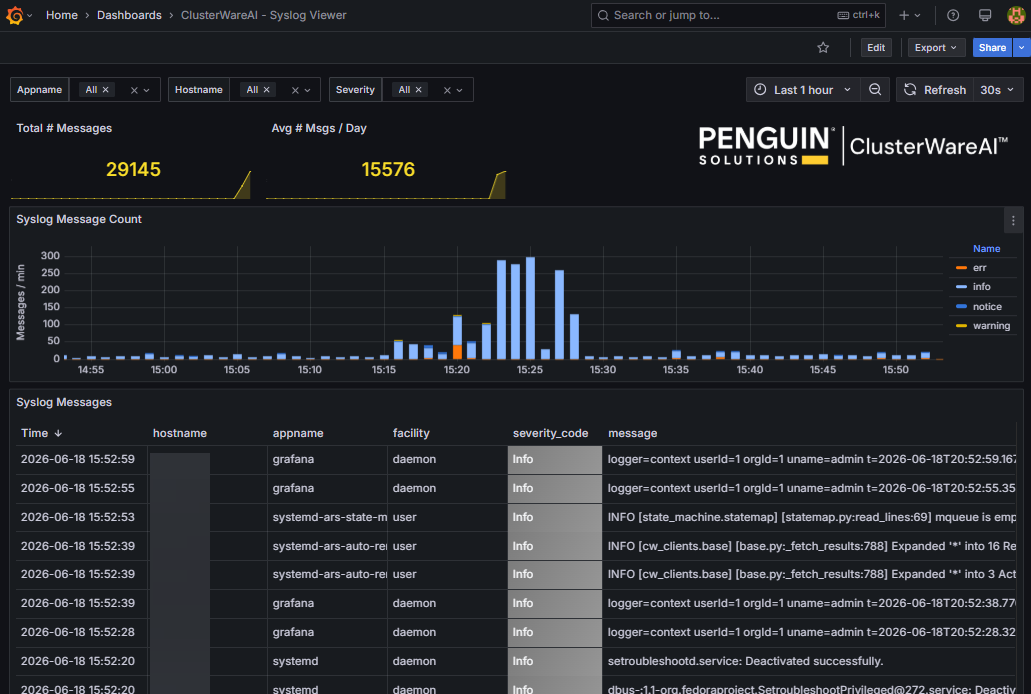
Task: Click the mqueue is empty message cell
Action: click(809, 517)
